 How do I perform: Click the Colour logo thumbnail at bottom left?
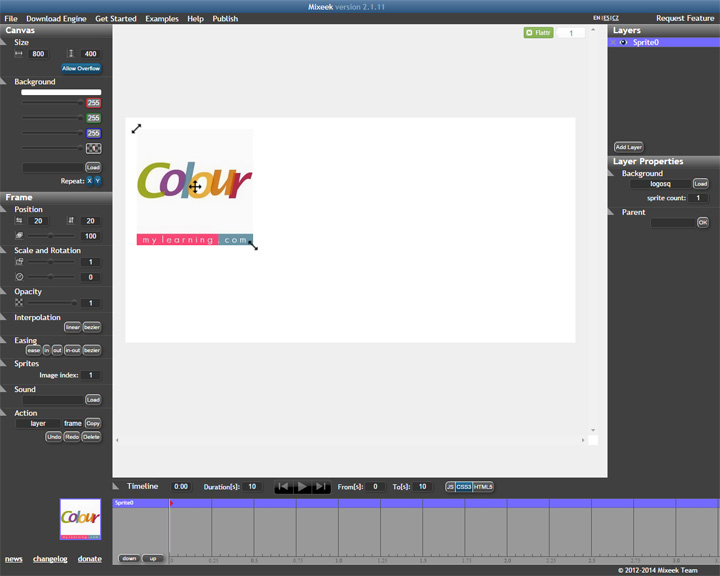[80, 519]
